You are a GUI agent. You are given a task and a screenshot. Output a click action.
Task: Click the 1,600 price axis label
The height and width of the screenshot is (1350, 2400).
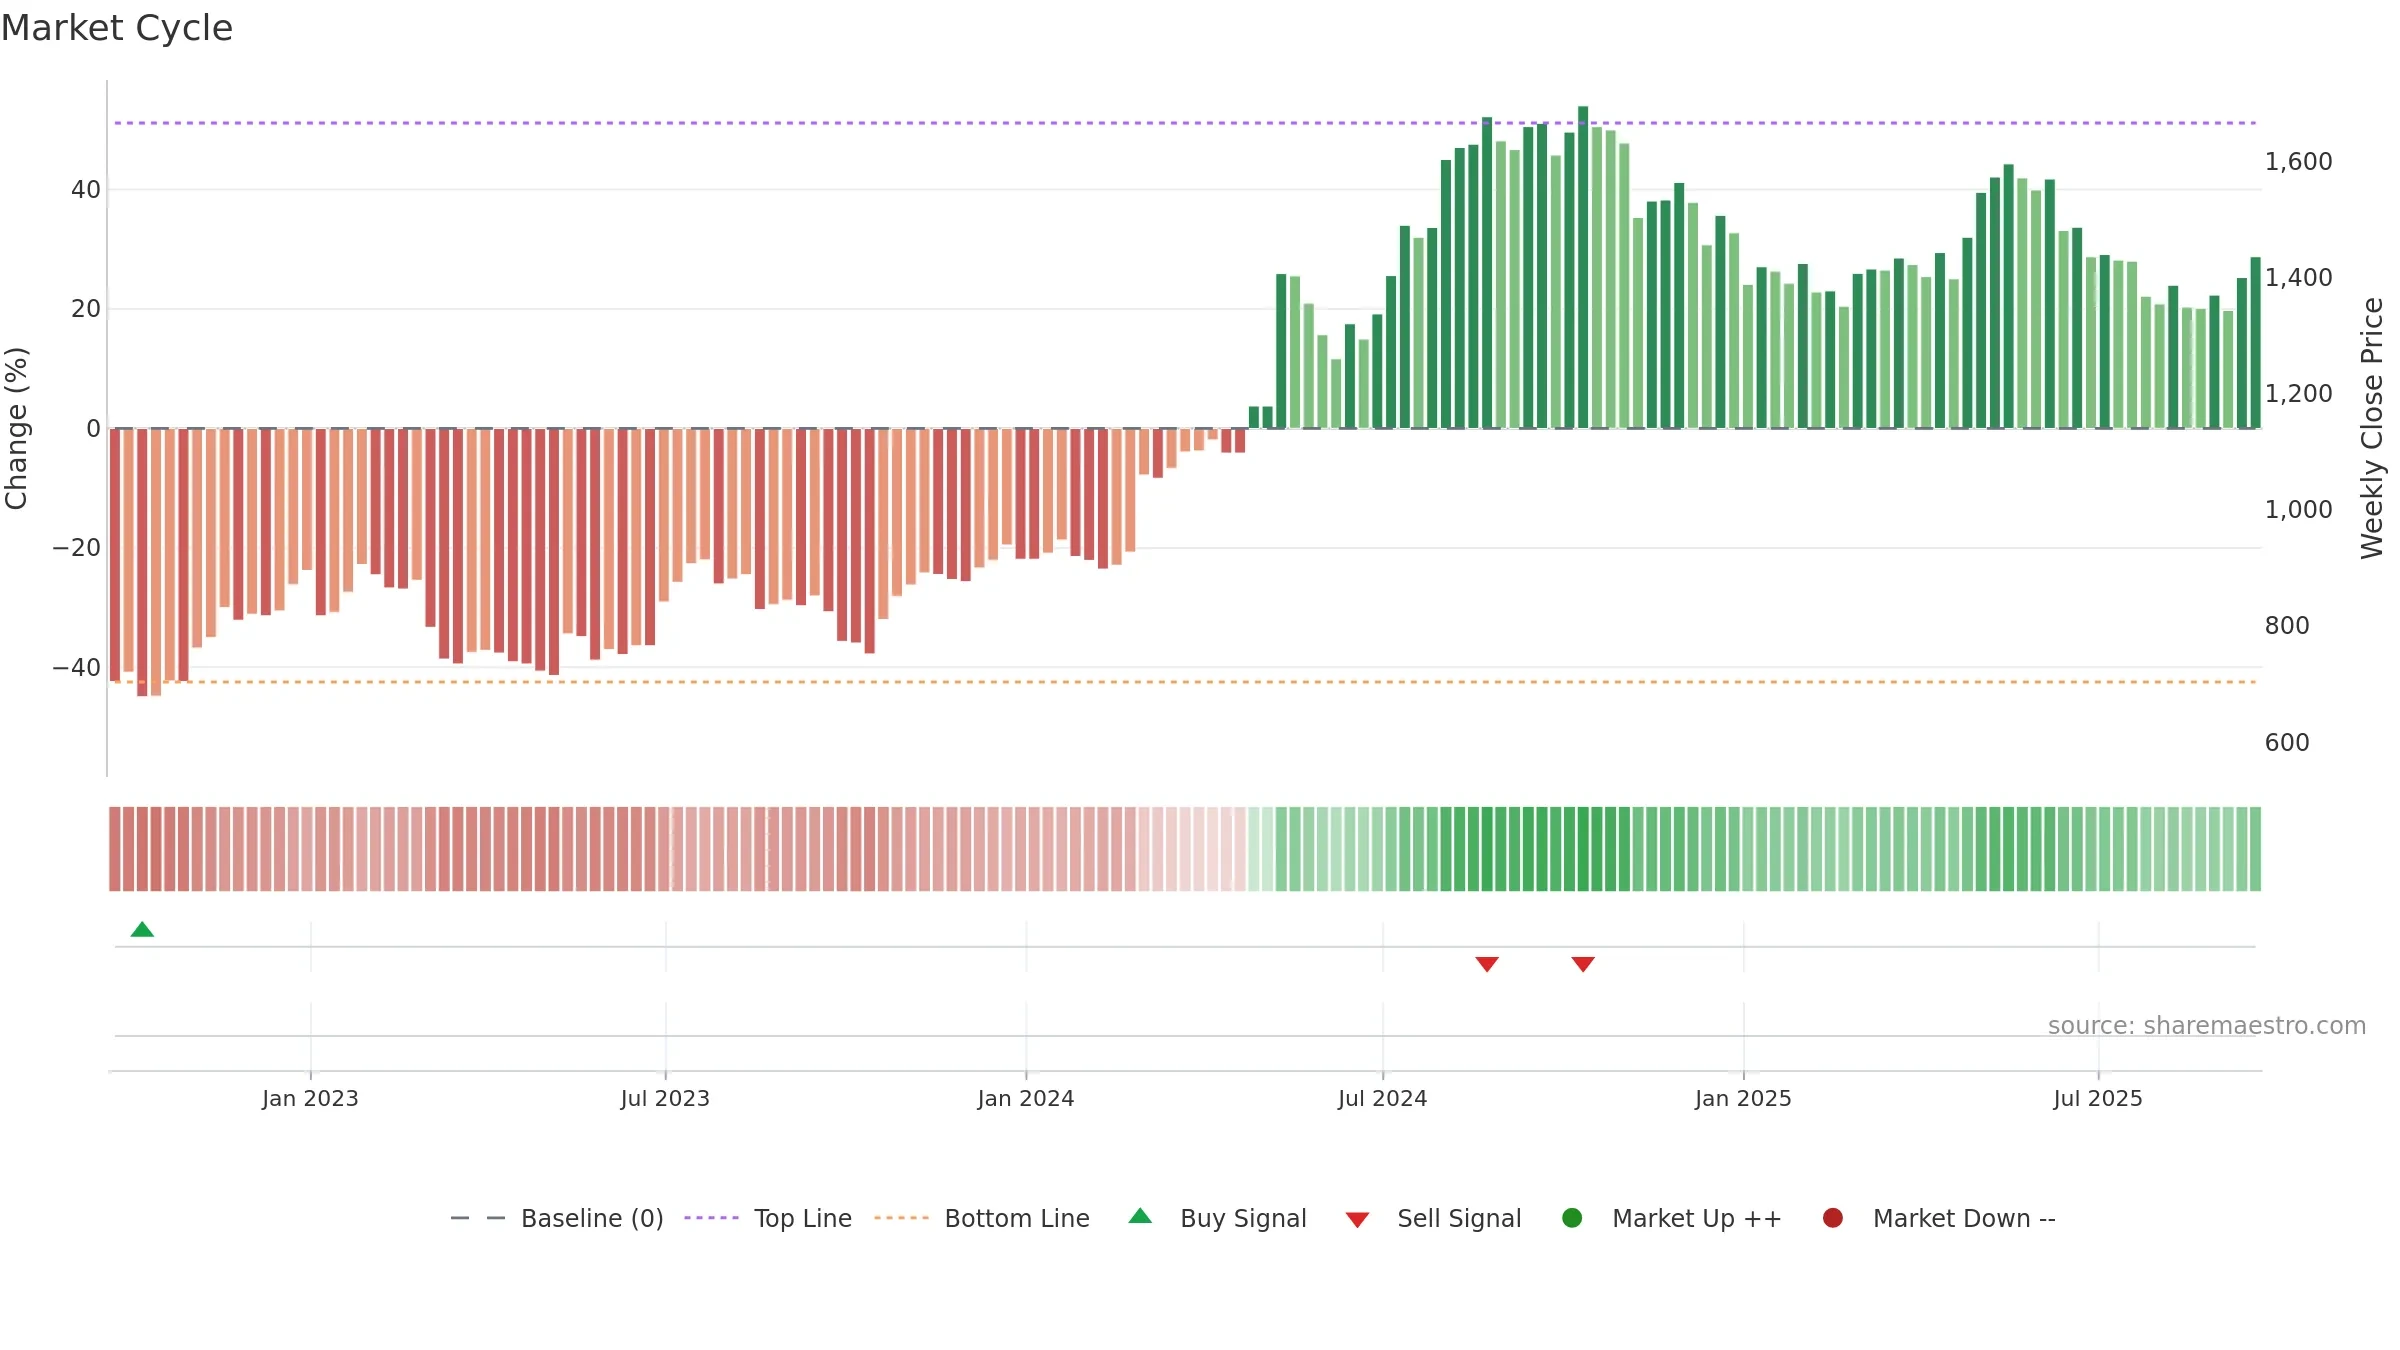[x=2298, y=162]
